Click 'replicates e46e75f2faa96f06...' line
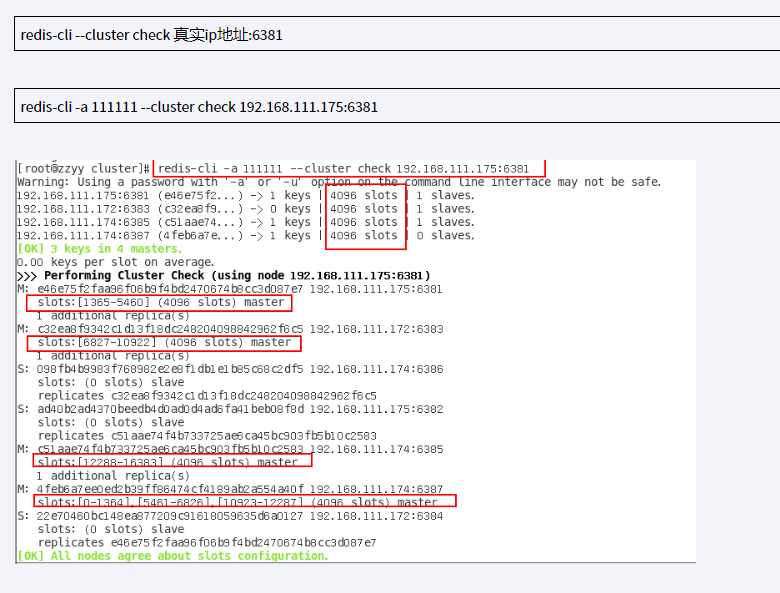 [207, 543]
